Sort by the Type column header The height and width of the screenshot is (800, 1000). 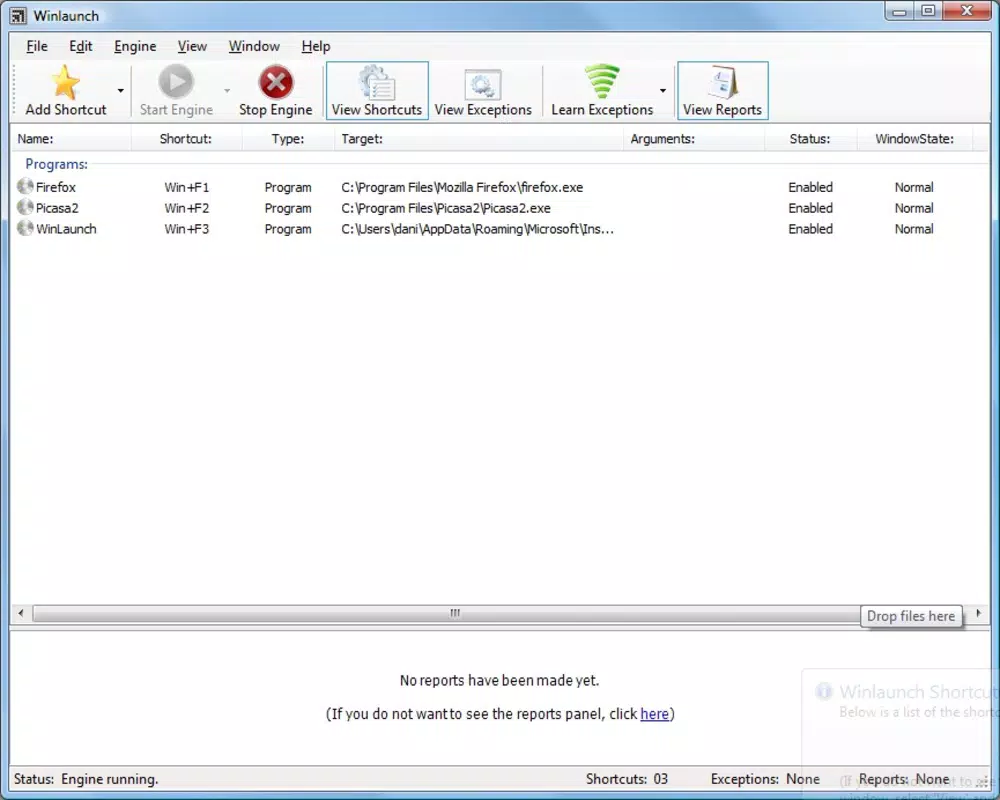tap(288, 138)
